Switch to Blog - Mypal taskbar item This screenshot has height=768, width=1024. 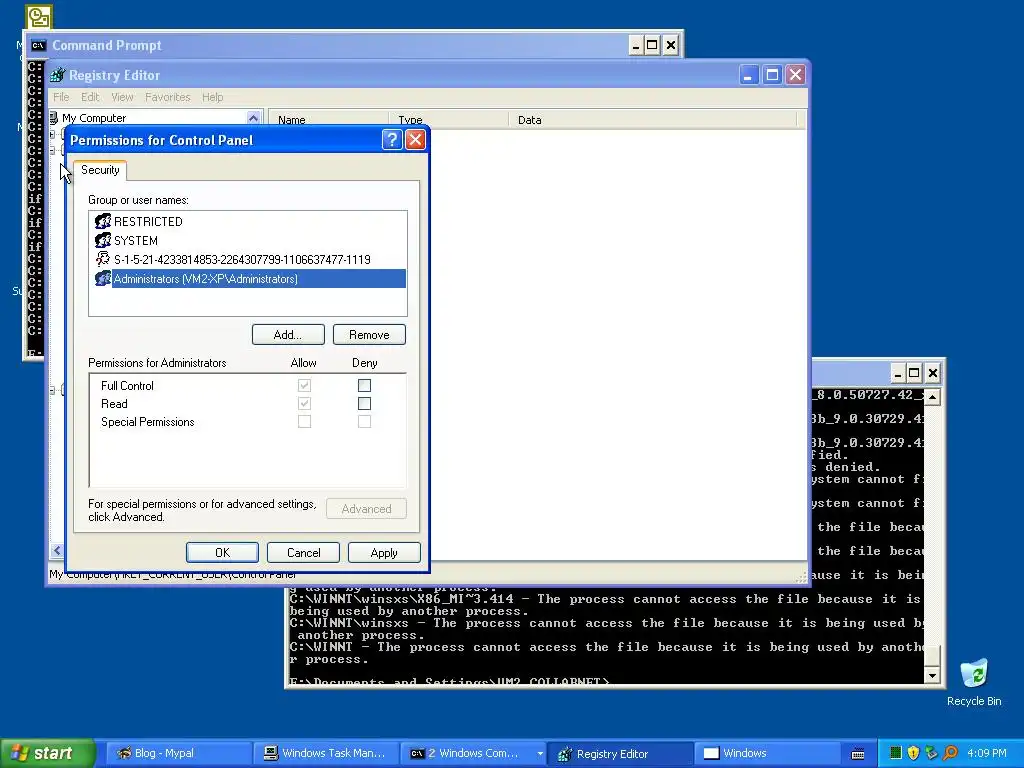coord(178,754)
